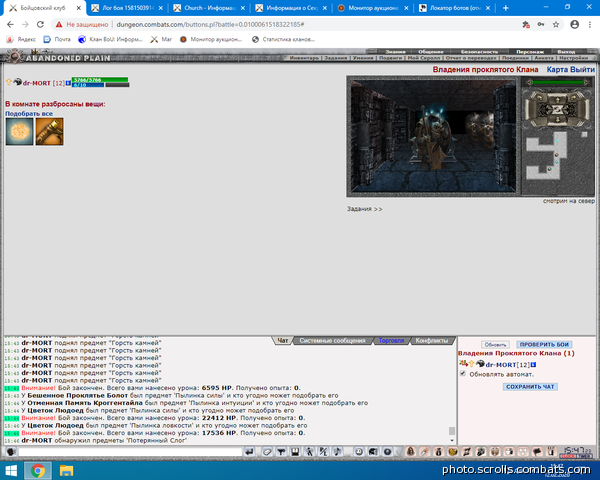Open the smiley face emoticons icon

click(359, 452)
